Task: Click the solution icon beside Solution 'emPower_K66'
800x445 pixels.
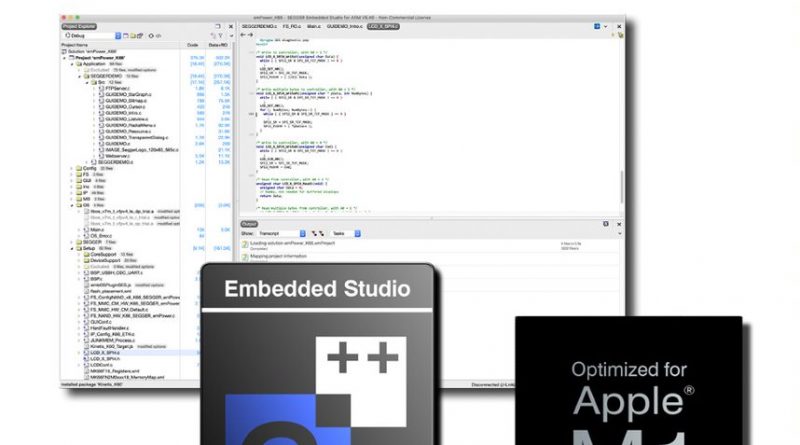Action: click(64, 52)
